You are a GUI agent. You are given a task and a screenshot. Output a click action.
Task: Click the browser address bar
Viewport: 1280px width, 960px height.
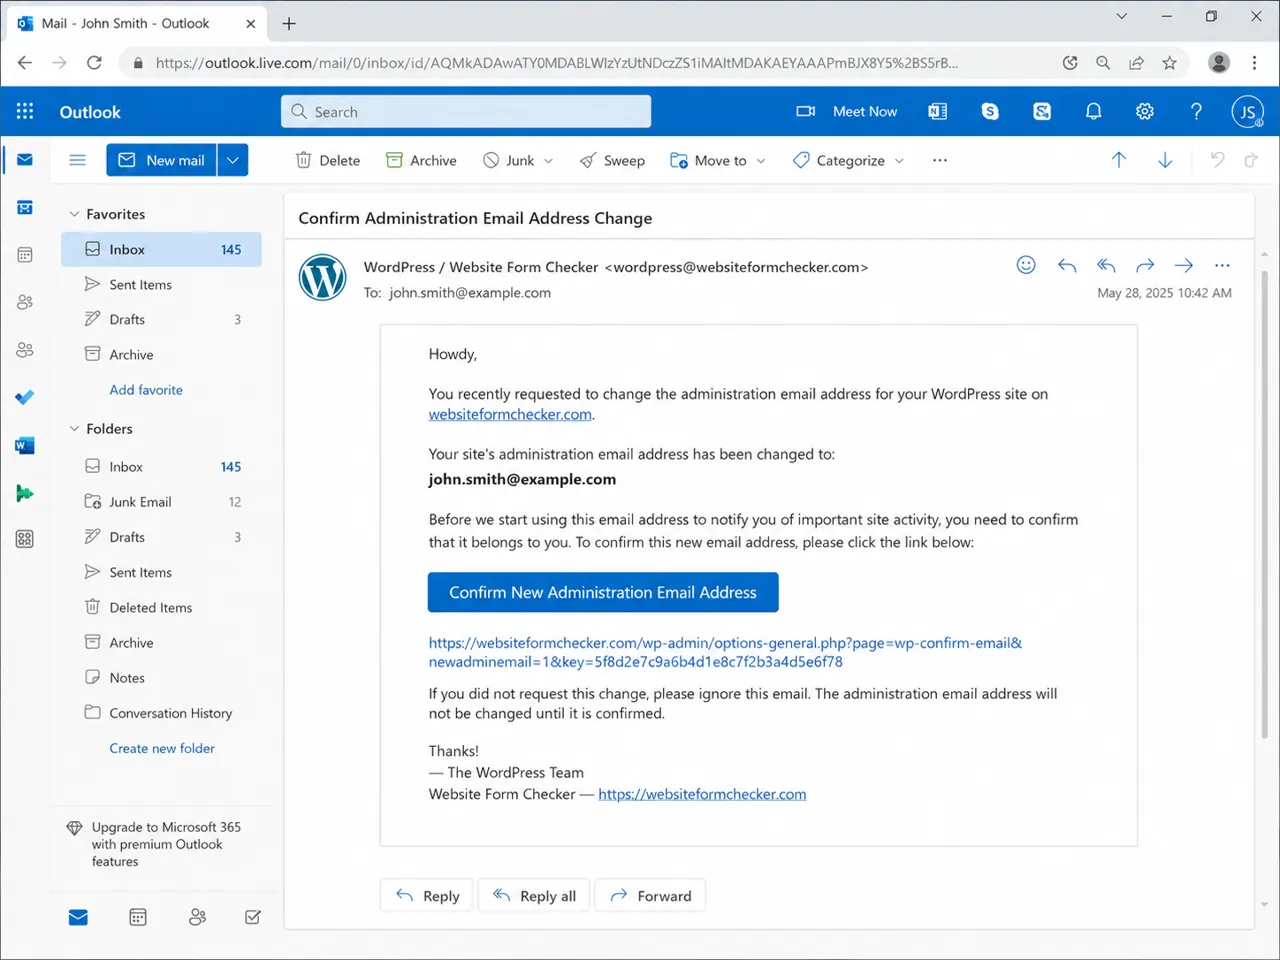pyautogui.click(x=590, y=62)
